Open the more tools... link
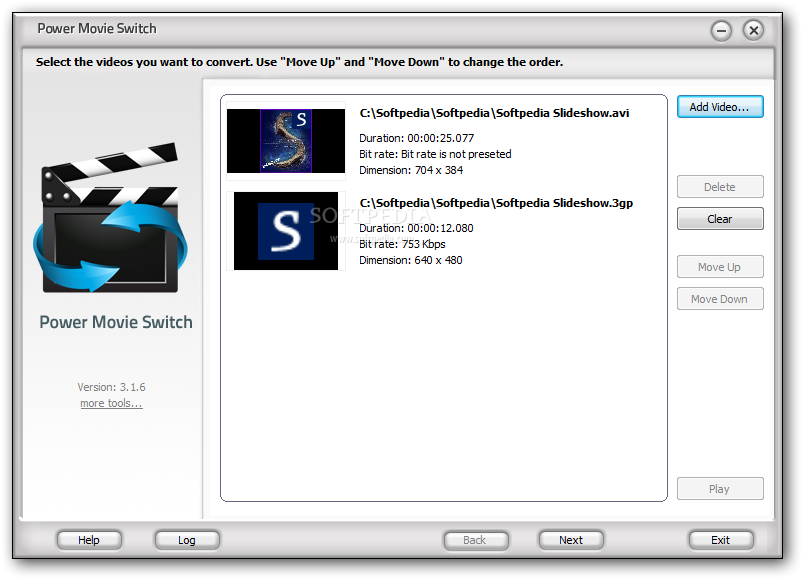The image size is (803, 579). pos(111,403)
